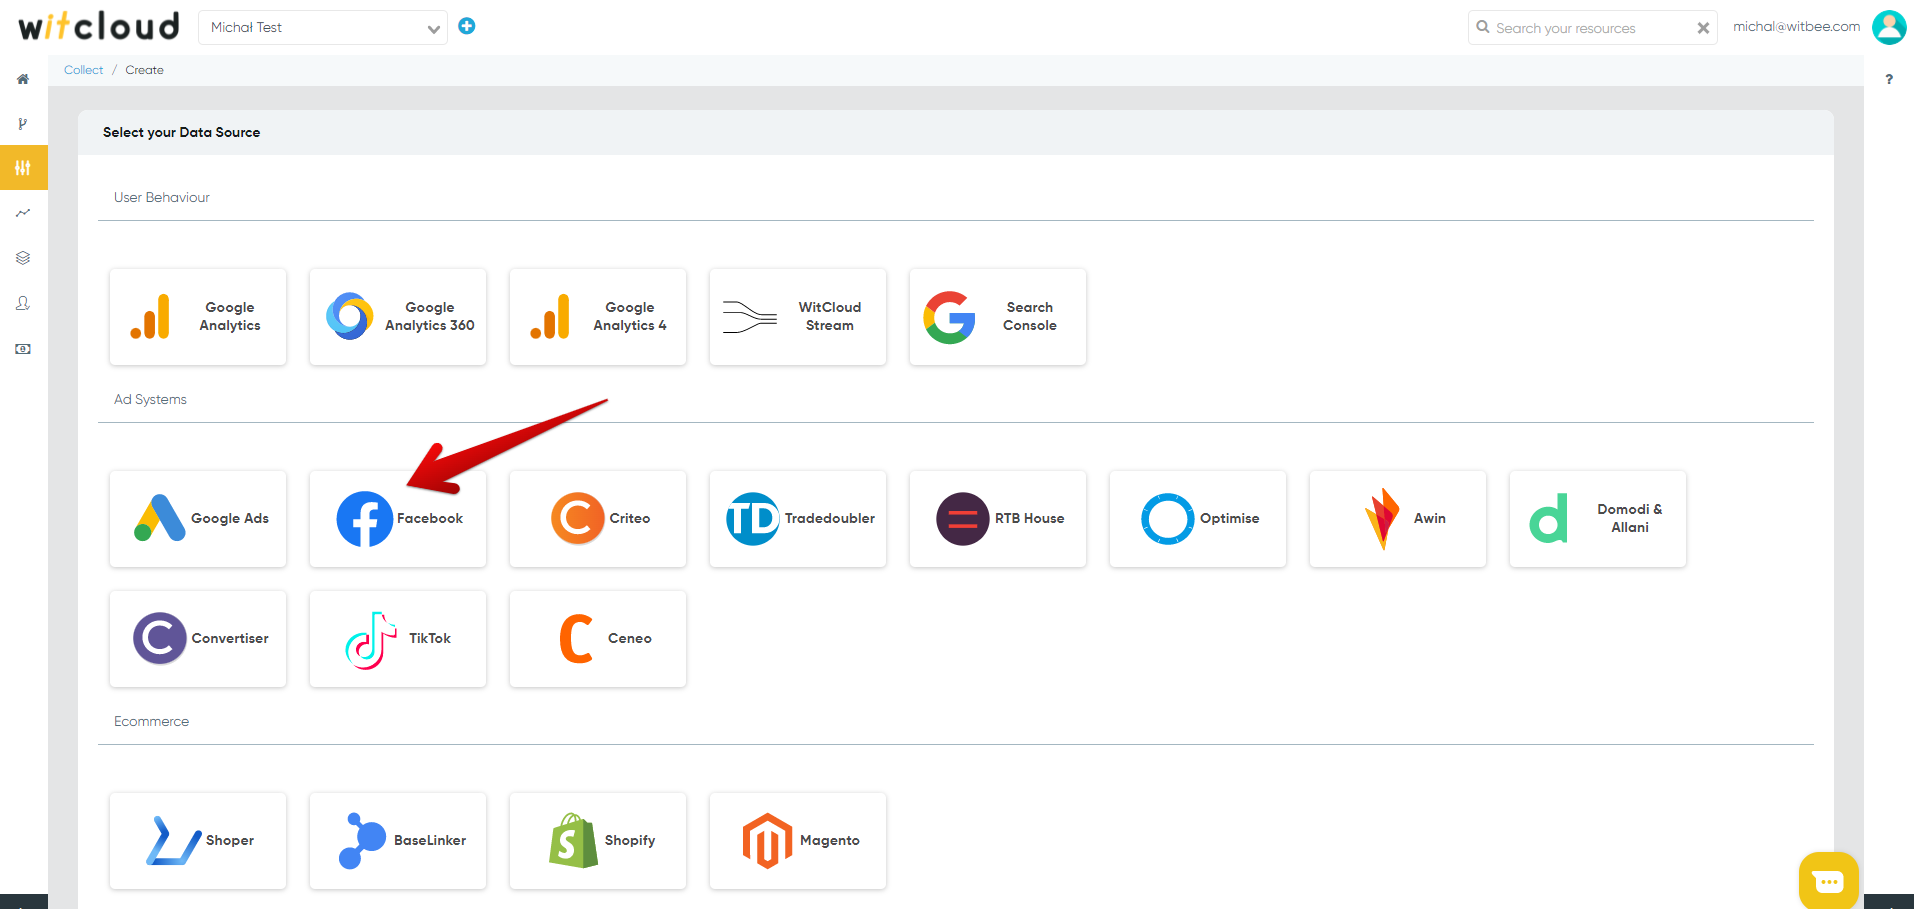Open the home icon in sidebar
This screenshot has width=1914, height=909.
[x=23, y=79]
